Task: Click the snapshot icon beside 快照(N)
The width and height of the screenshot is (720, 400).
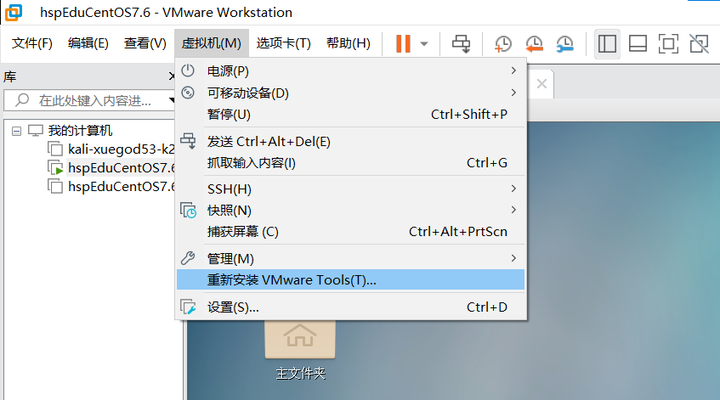Action: 188,210
